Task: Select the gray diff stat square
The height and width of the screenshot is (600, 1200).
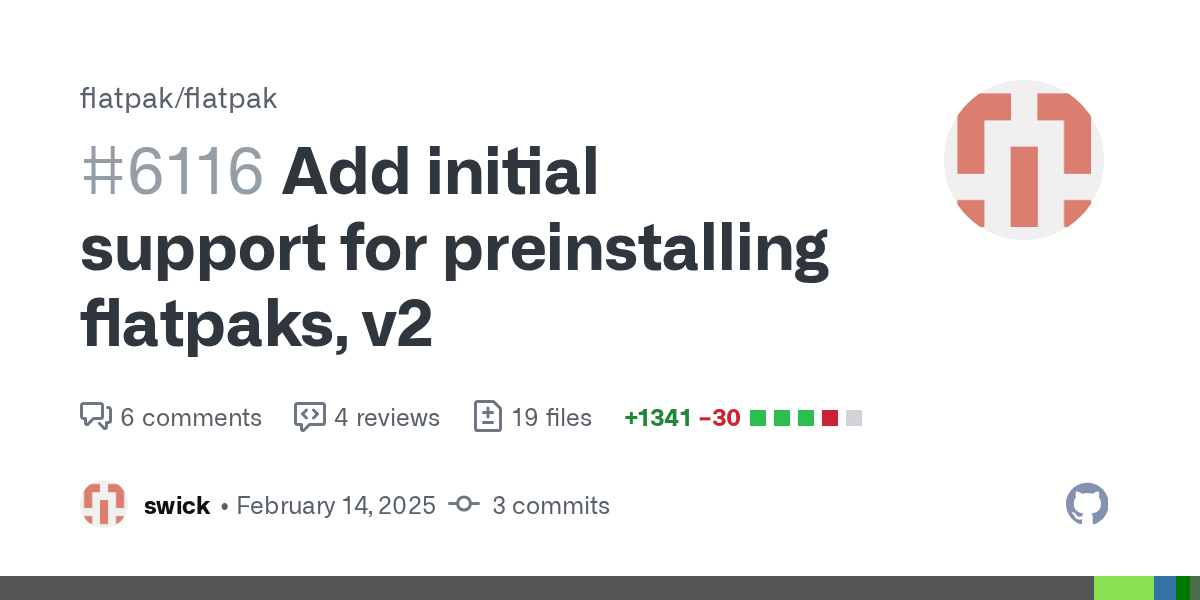Action: point(854,418)
